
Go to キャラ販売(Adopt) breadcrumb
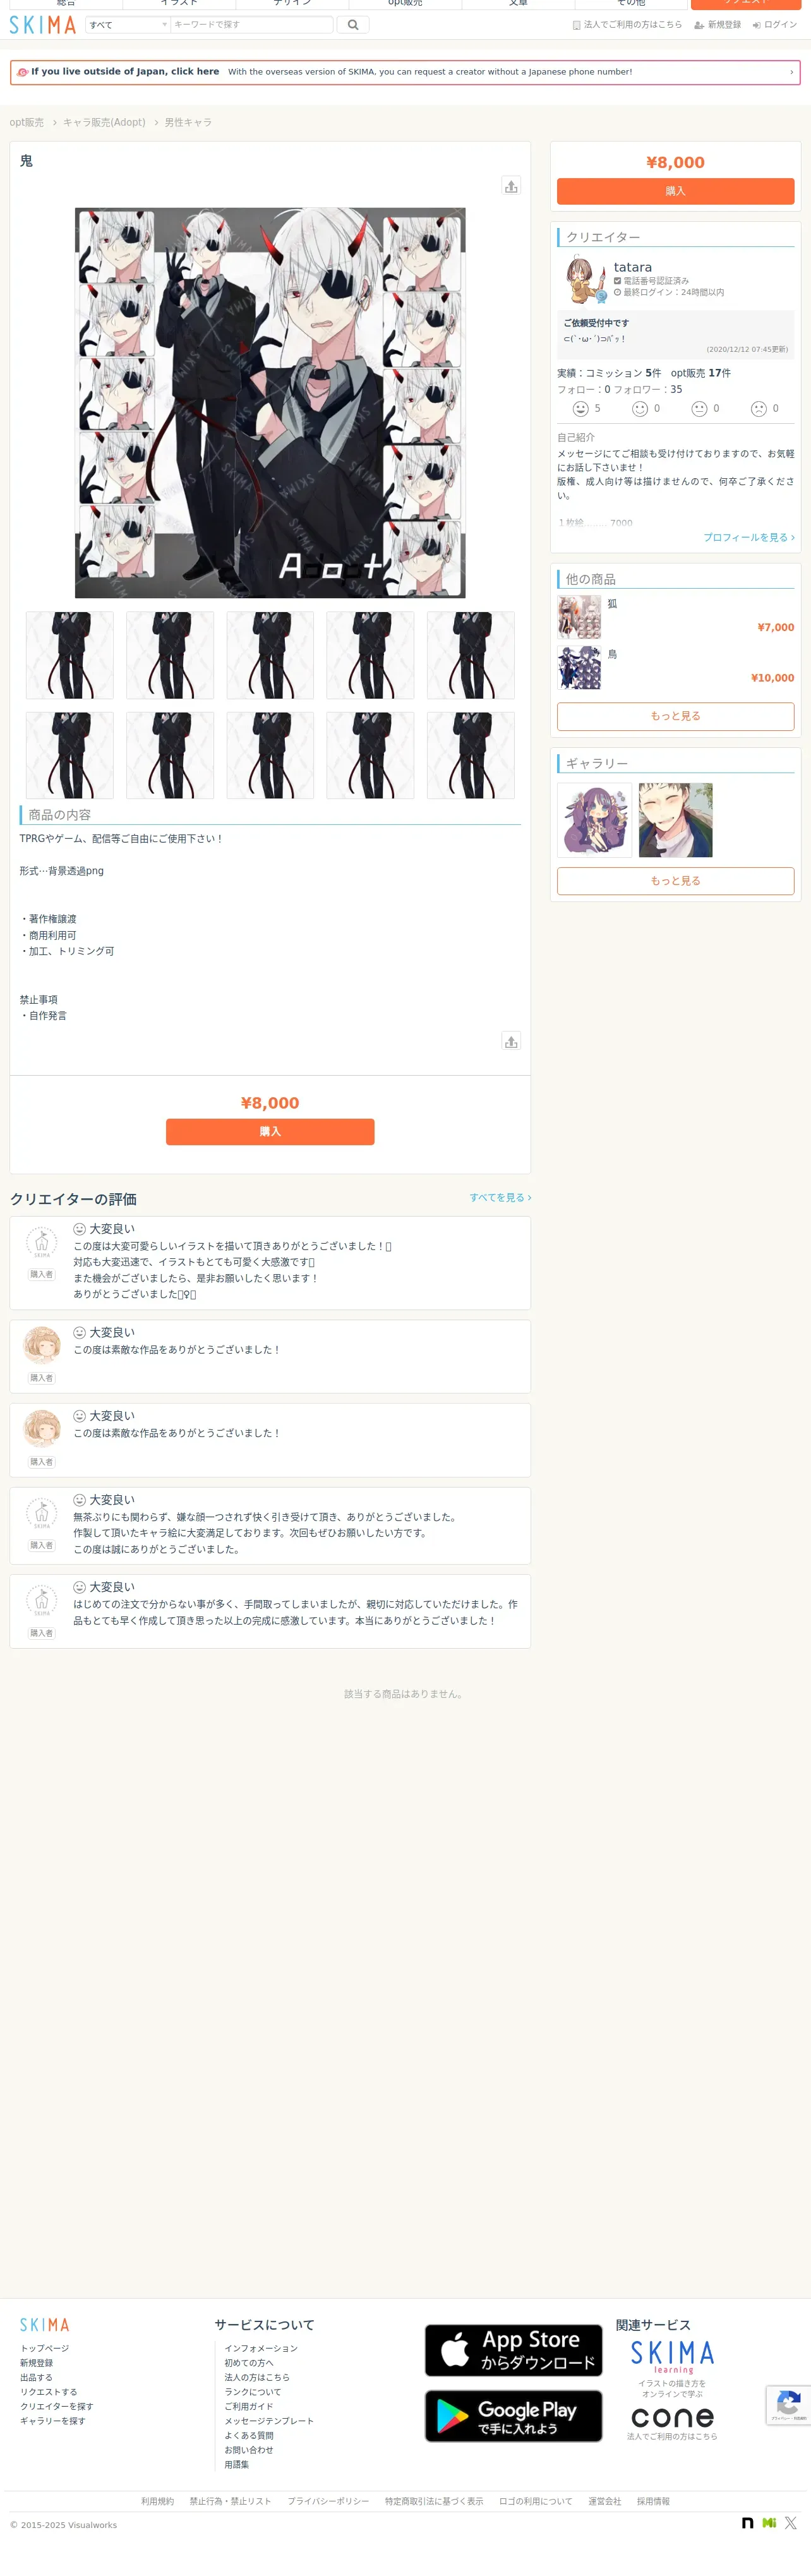pos(104,122)
